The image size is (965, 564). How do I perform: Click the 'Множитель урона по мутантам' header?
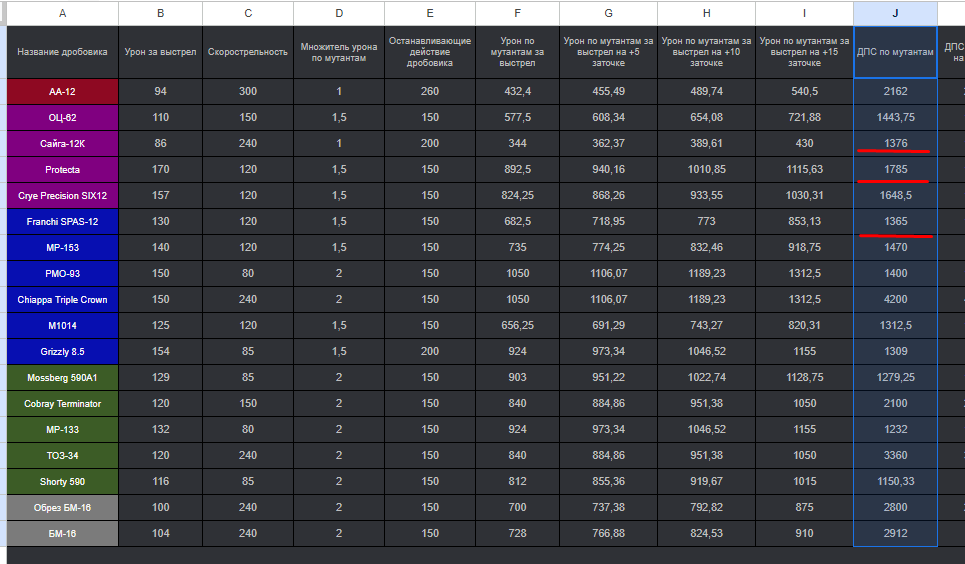tap(339, 52)
